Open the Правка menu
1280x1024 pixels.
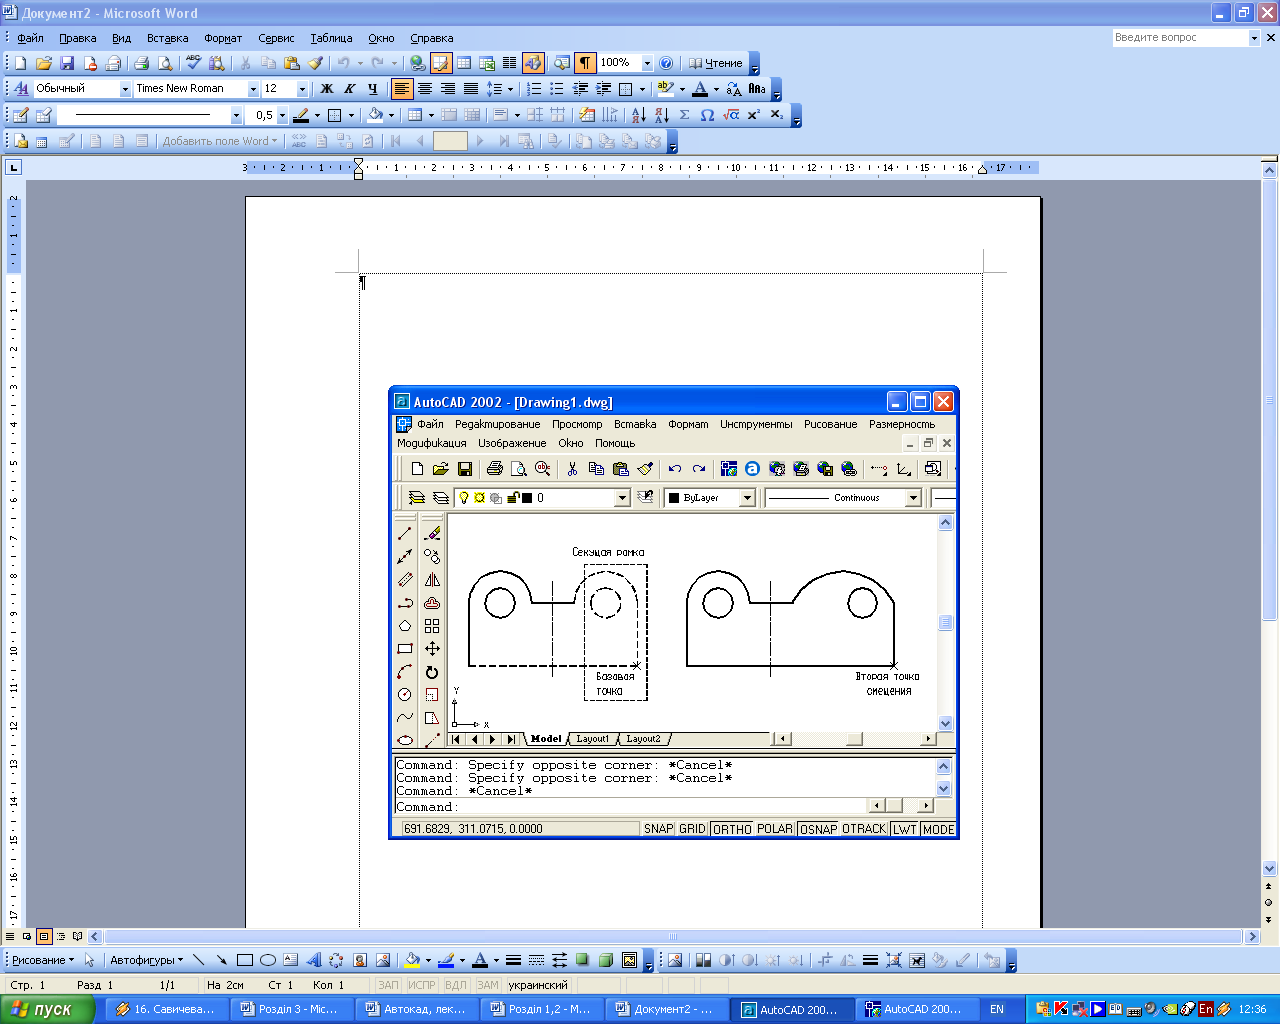click(x=77, y=38)
